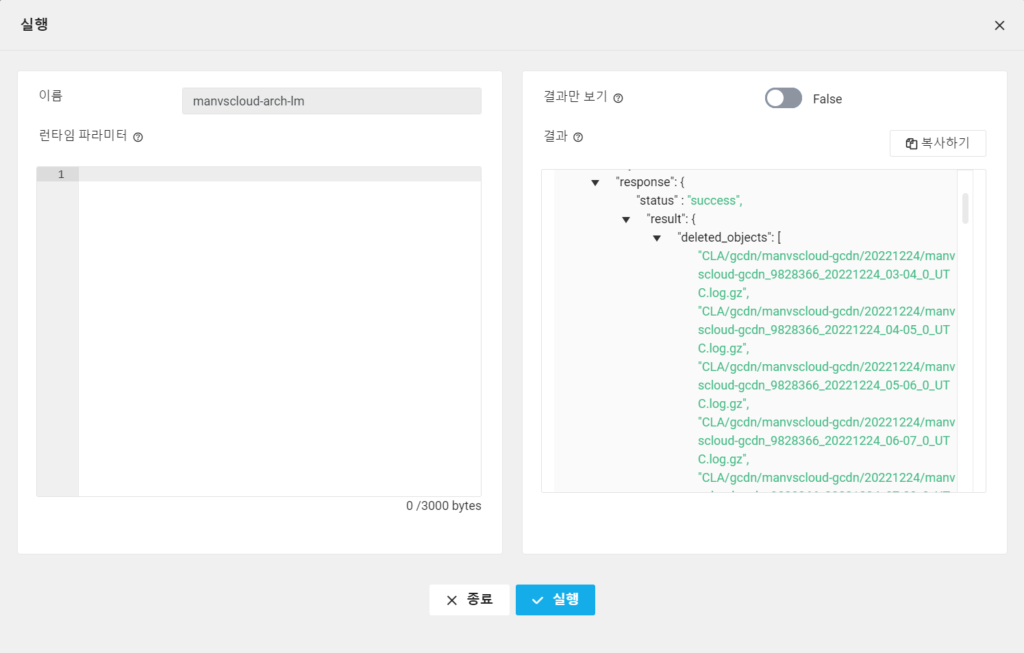Click the False label next to the toggle
The height and width of the screenshot is (653, 1024).
click(x=827, y=98)
